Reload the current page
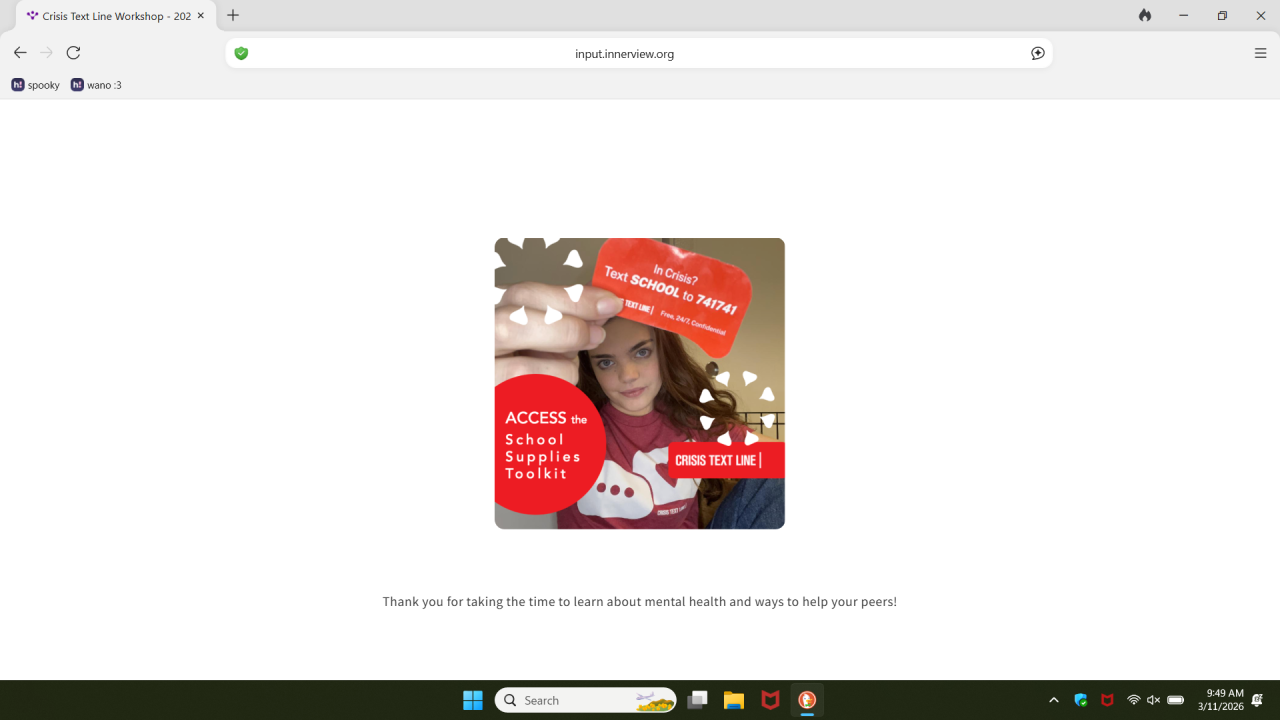 point(73,53)
